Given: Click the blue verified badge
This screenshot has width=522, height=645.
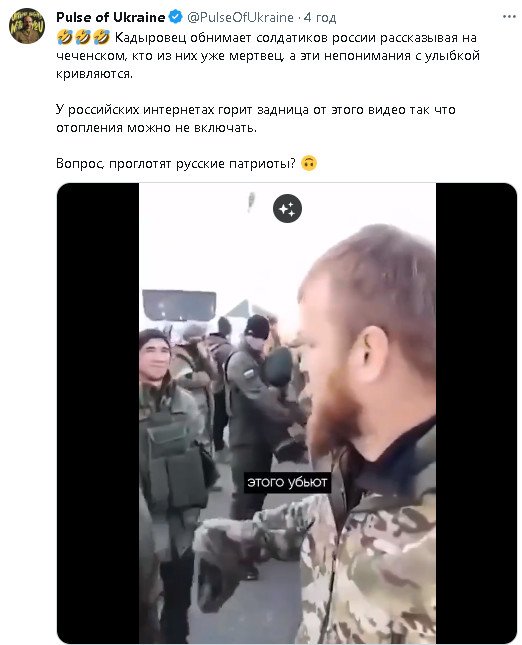Looking at the screenshot, I should (x=176, y=17).
